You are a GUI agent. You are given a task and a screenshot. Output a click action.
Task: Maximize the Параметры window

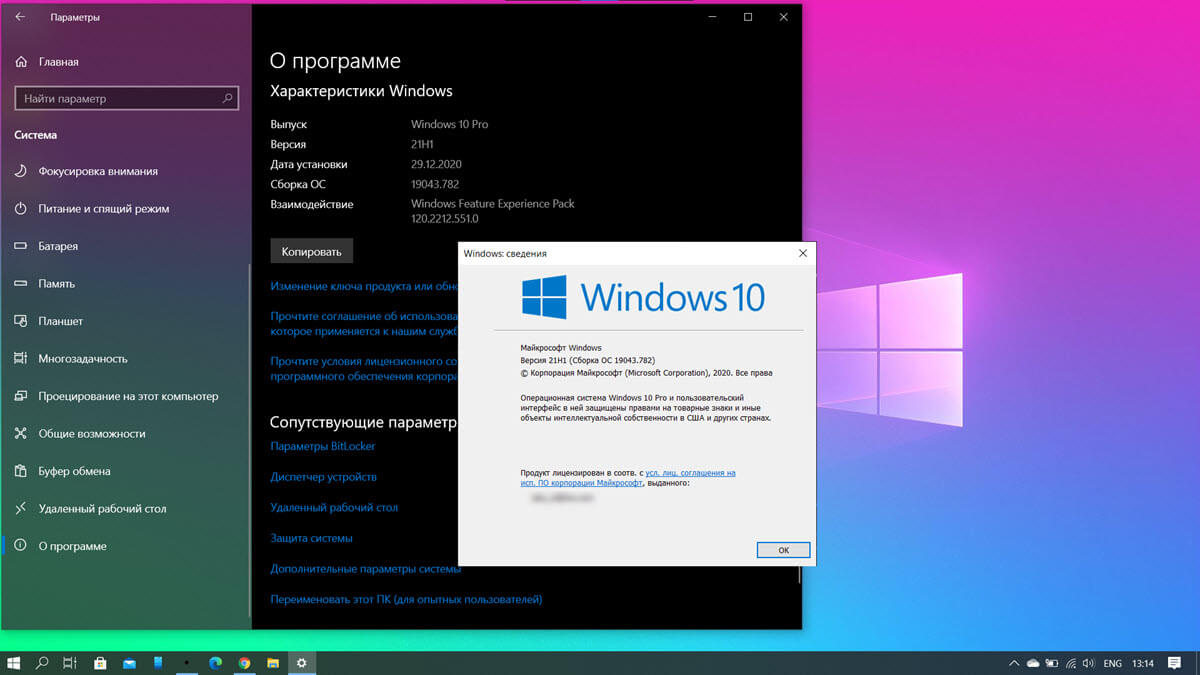(748, 17)
